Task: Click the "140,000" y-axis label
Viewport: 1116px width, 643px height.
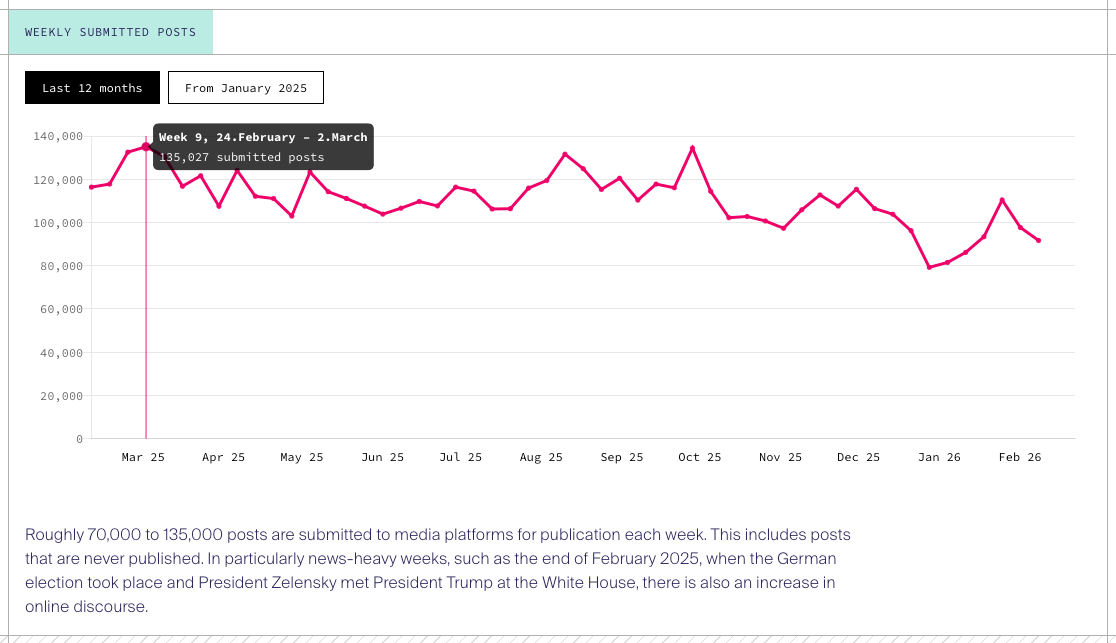Action: coord(58,136)
